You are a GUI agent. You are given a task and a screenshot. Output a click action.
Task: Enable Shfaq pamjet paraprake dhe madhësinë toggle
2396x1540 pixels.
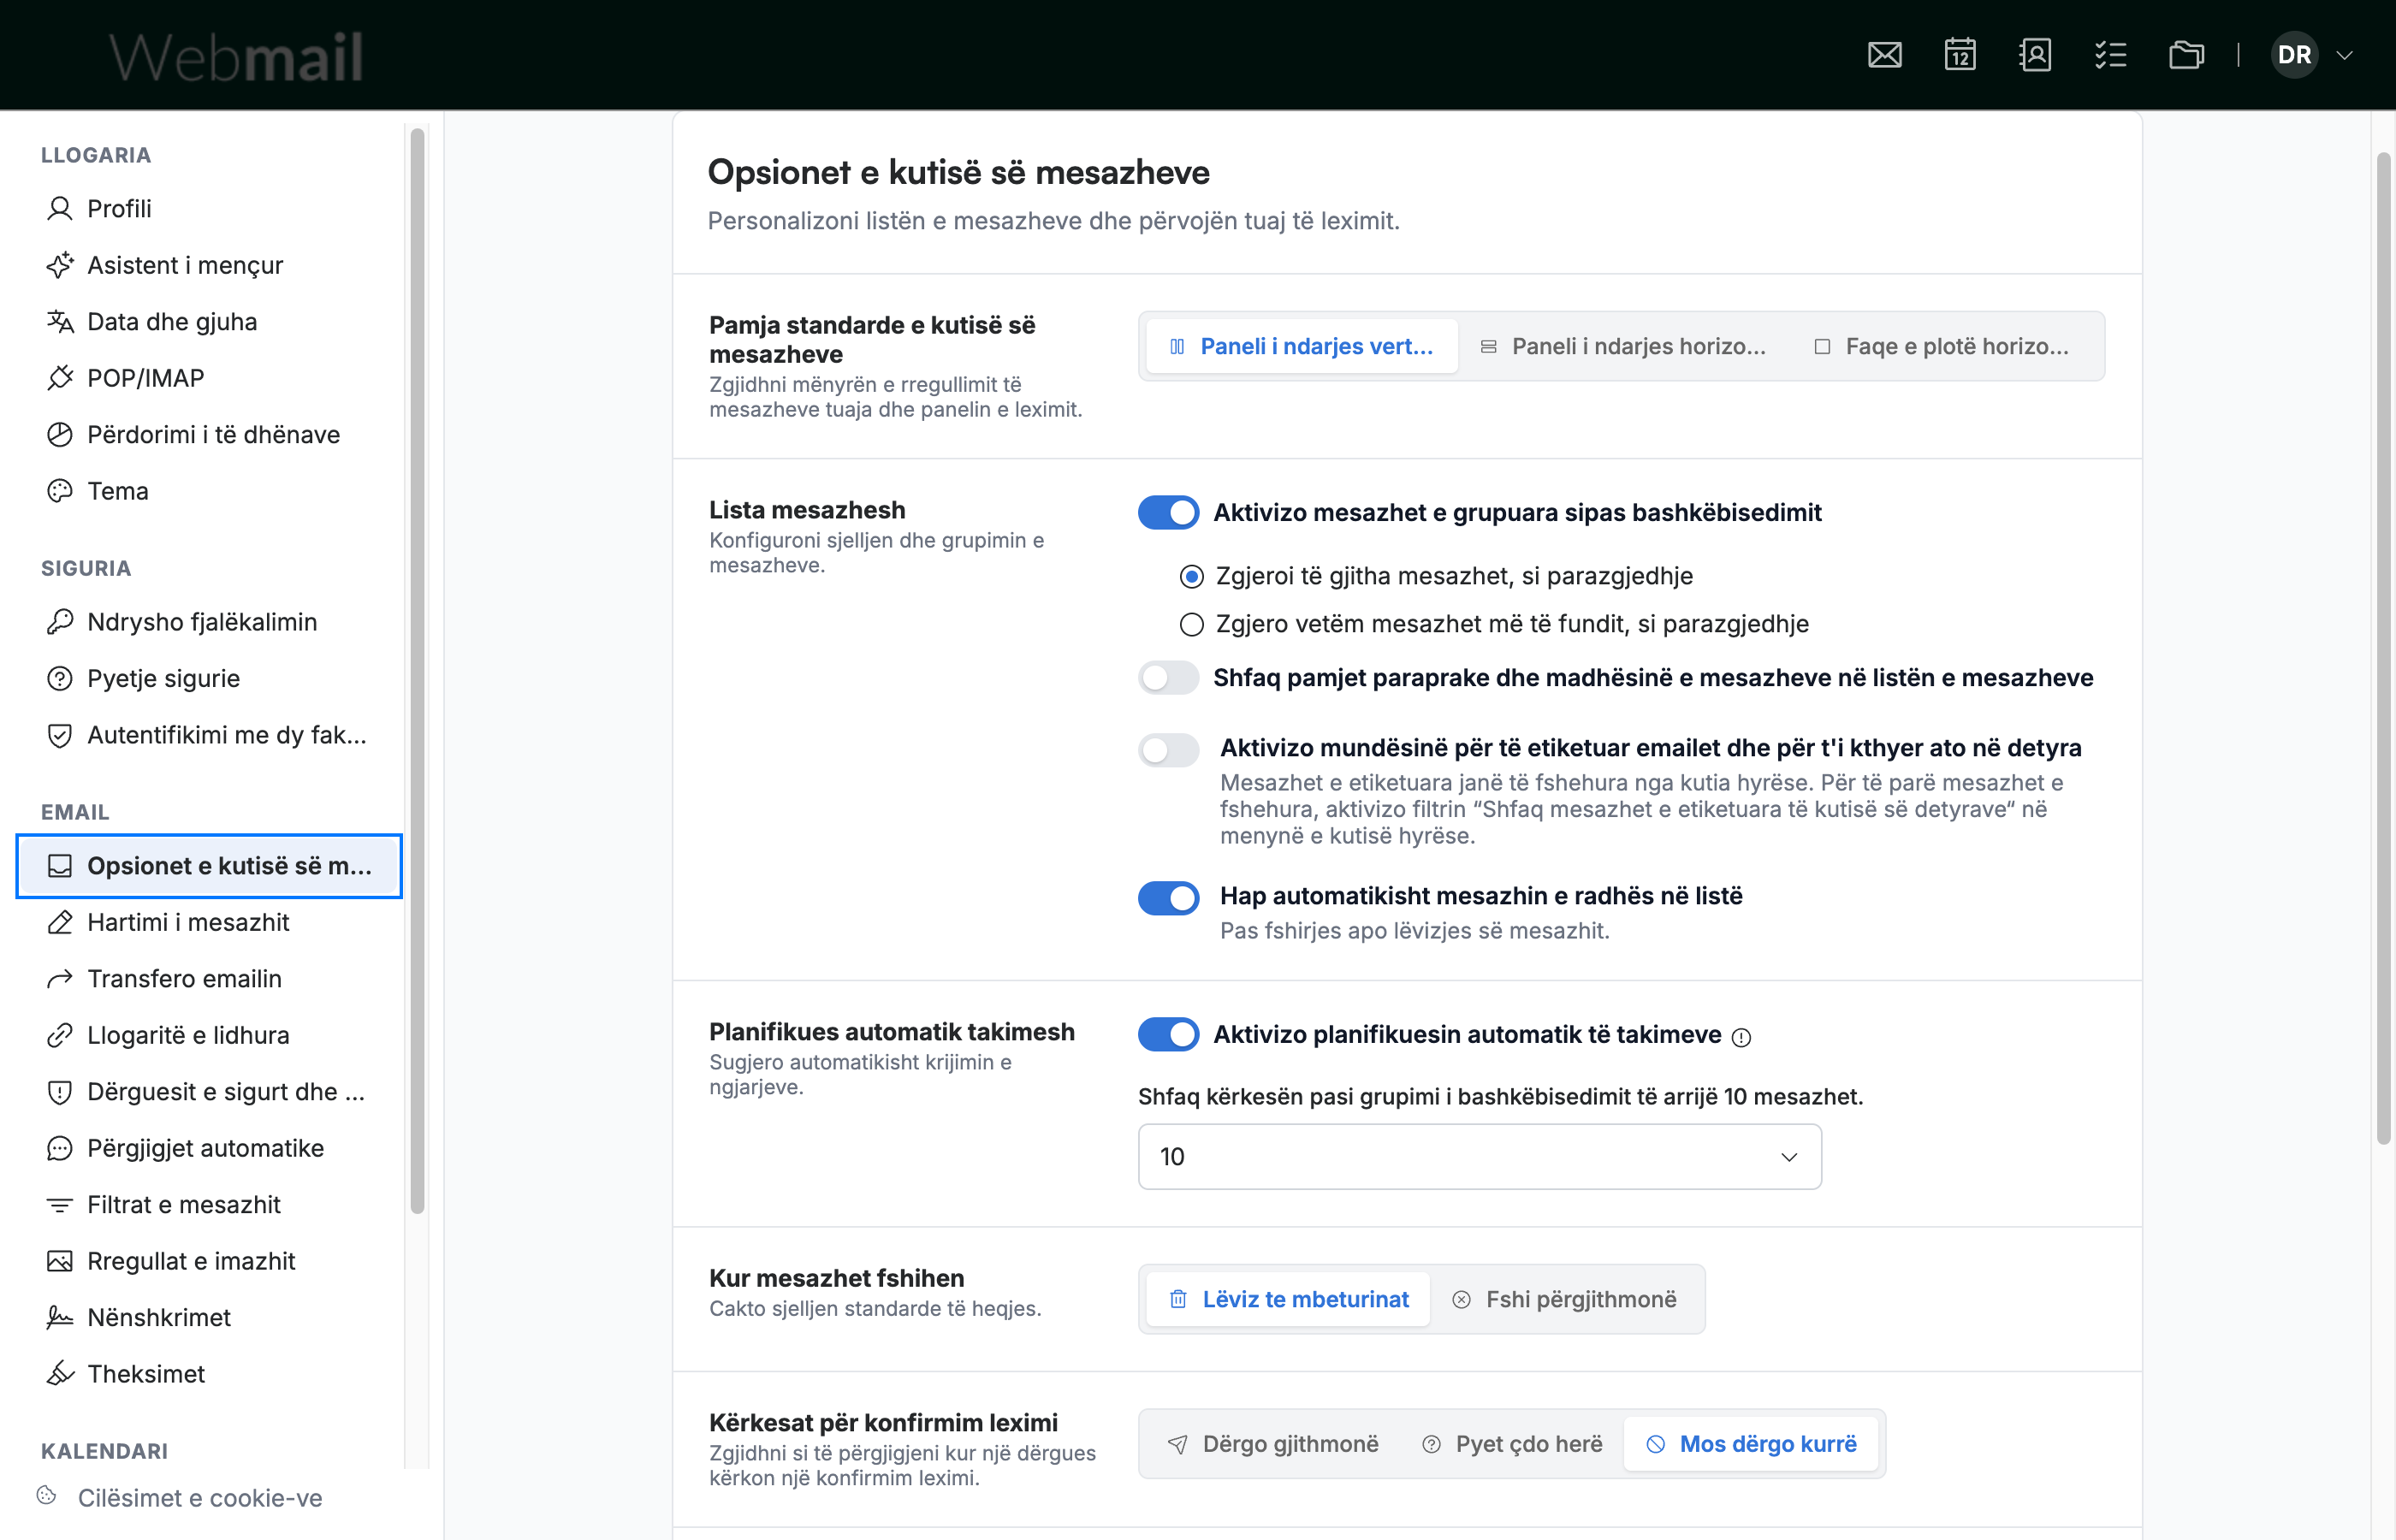click(1168, 678)
